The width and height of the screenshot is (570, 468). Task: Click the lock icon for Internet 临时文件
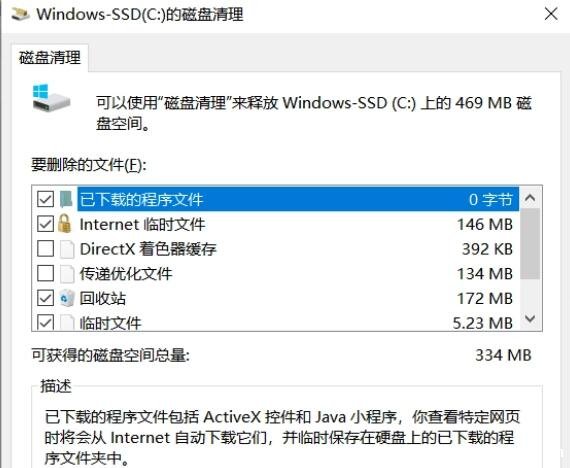coord(65,224)
